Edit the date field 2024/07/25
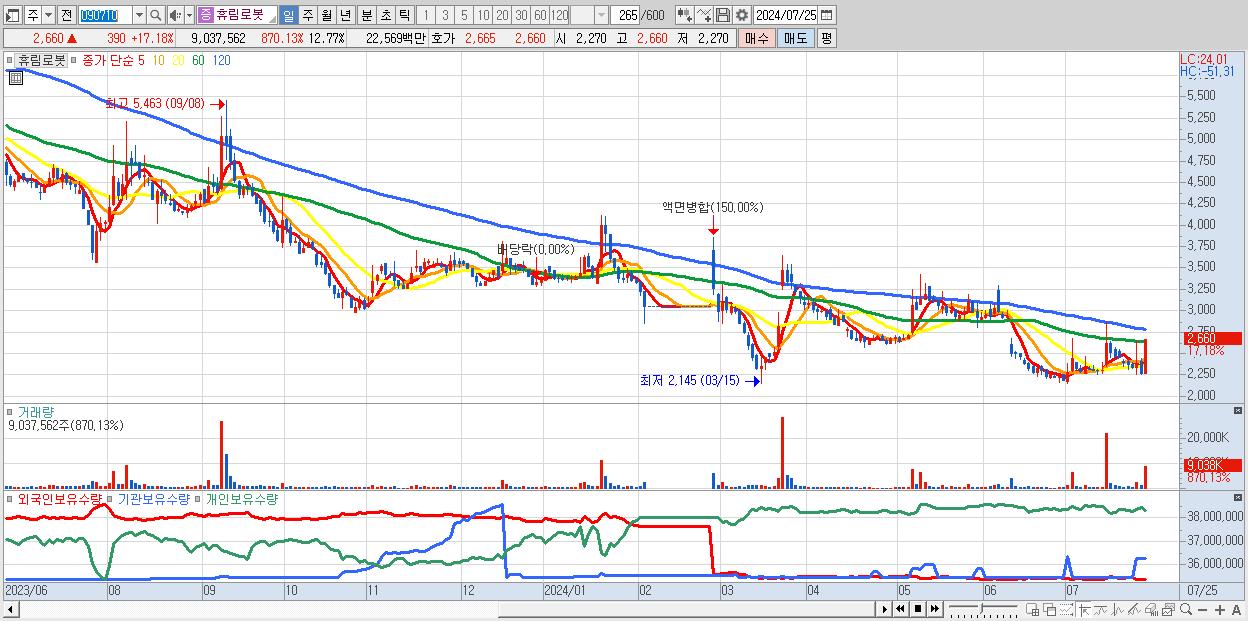The image size is (1248, 621). 786,15
